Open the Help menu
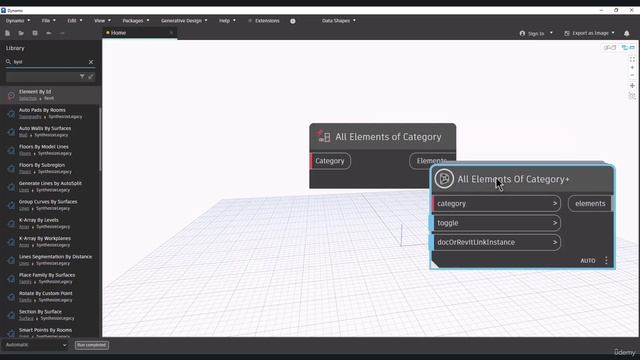 click(227, 21)
